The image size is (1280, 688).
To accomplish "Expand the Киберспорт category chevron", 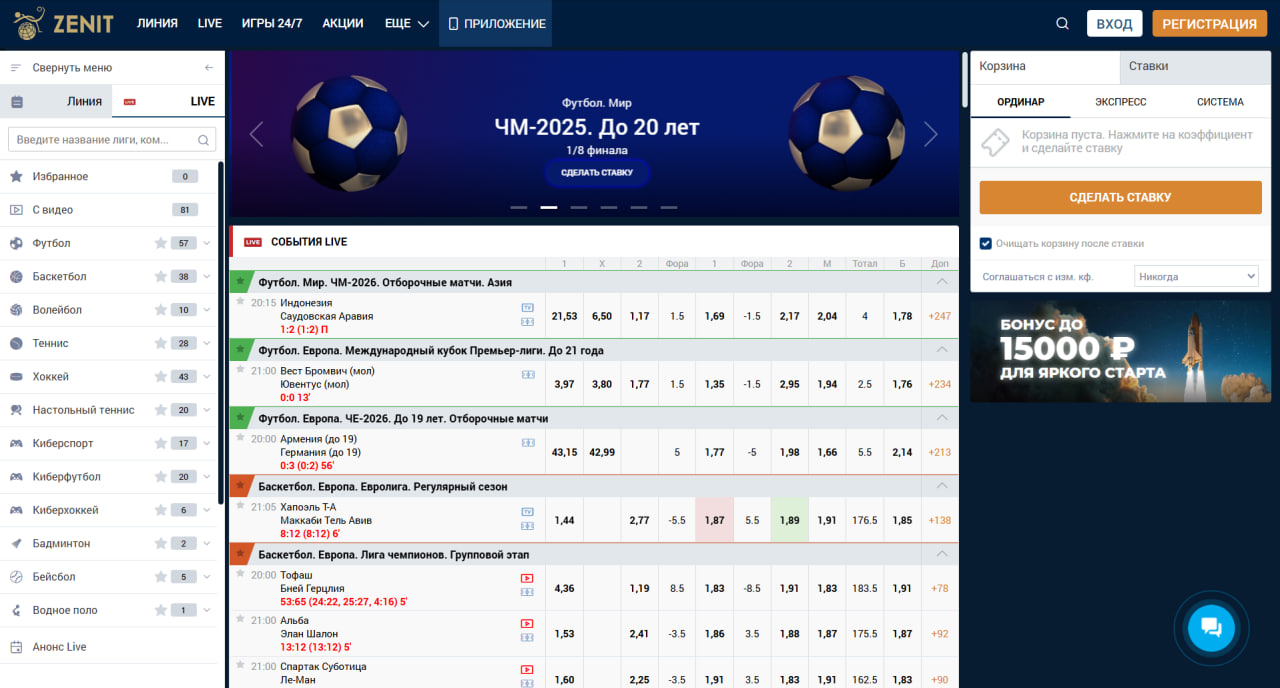I will pos(207,443).
